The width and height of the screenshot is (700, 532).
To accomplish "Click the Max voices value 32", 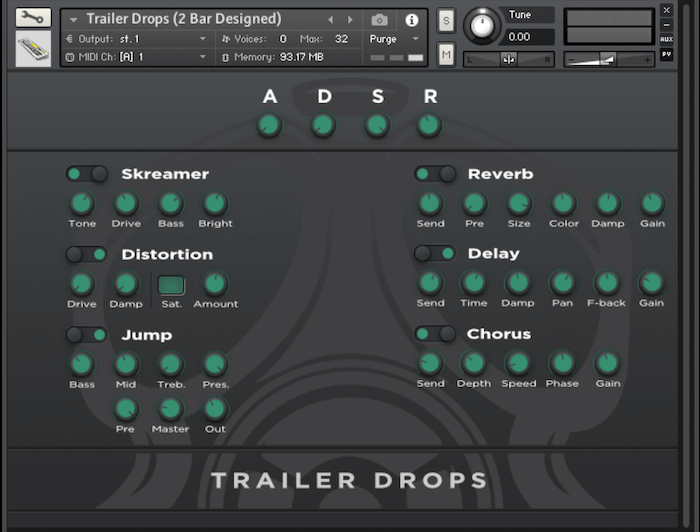I will click(x=342, y=39).
